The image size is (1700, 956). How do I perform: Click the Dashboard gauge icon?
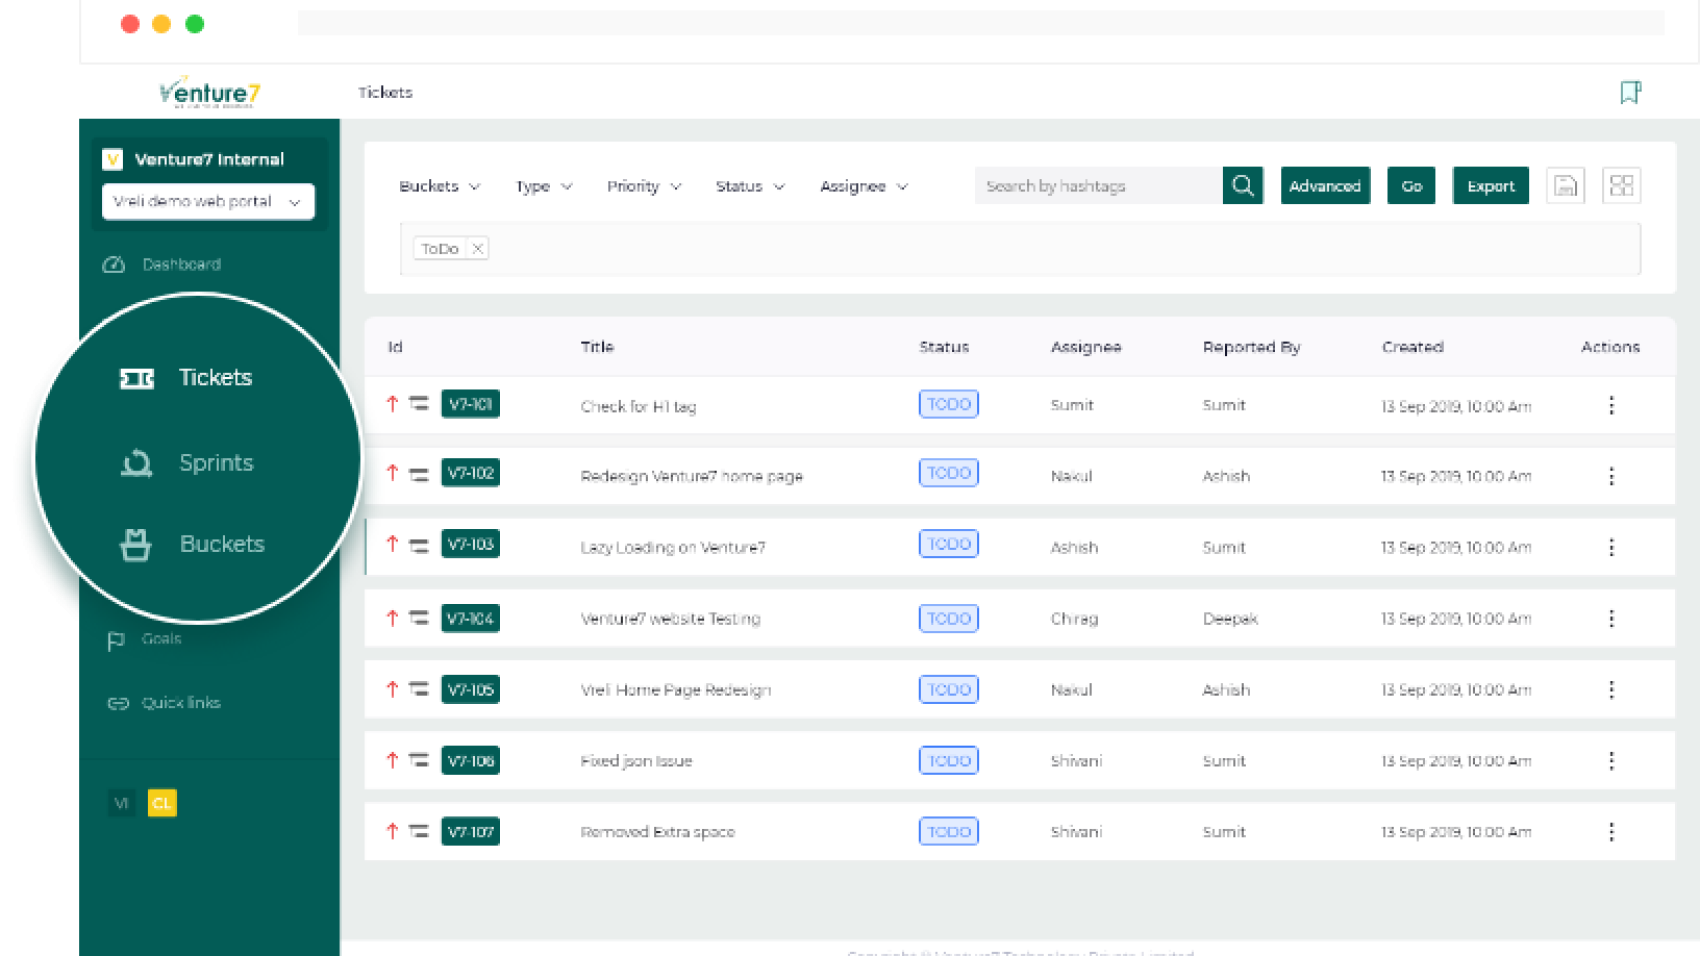[x=114, y=264]
